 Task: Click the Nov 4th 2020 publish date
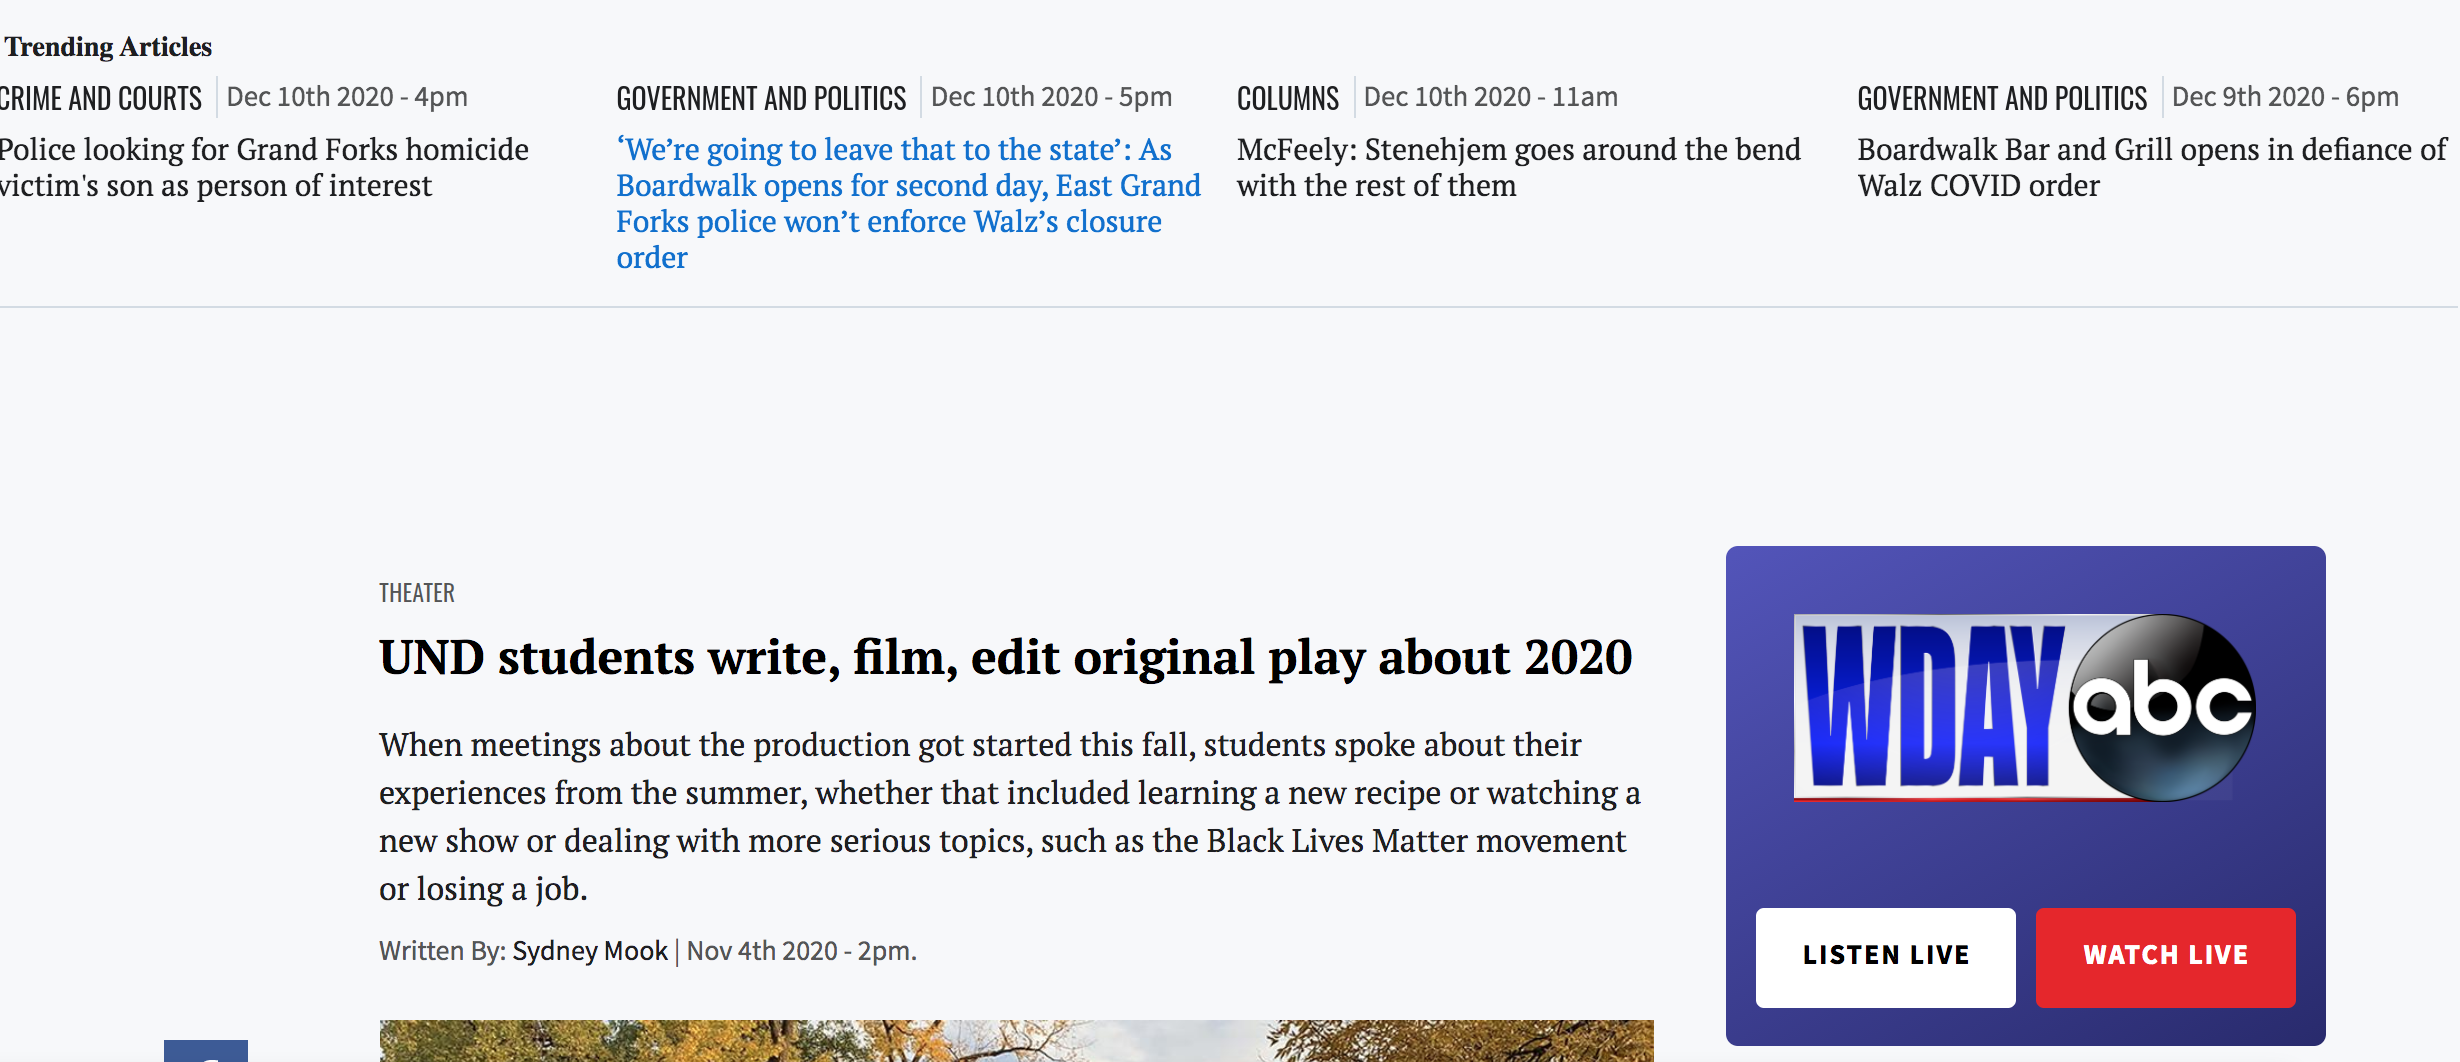pyautogui.click(x=801, y=951)
